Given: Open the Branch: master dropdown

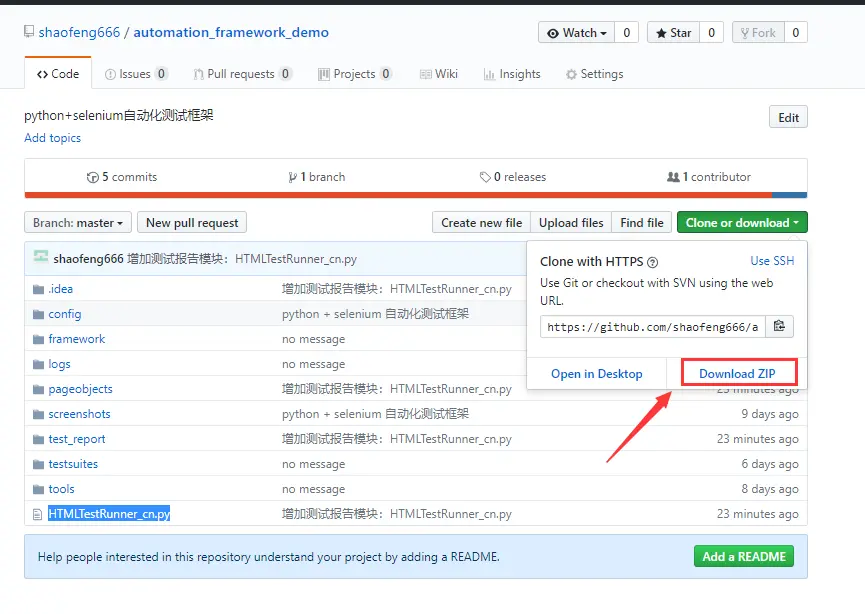Looking at the screenshot, I should click(78, 223).
